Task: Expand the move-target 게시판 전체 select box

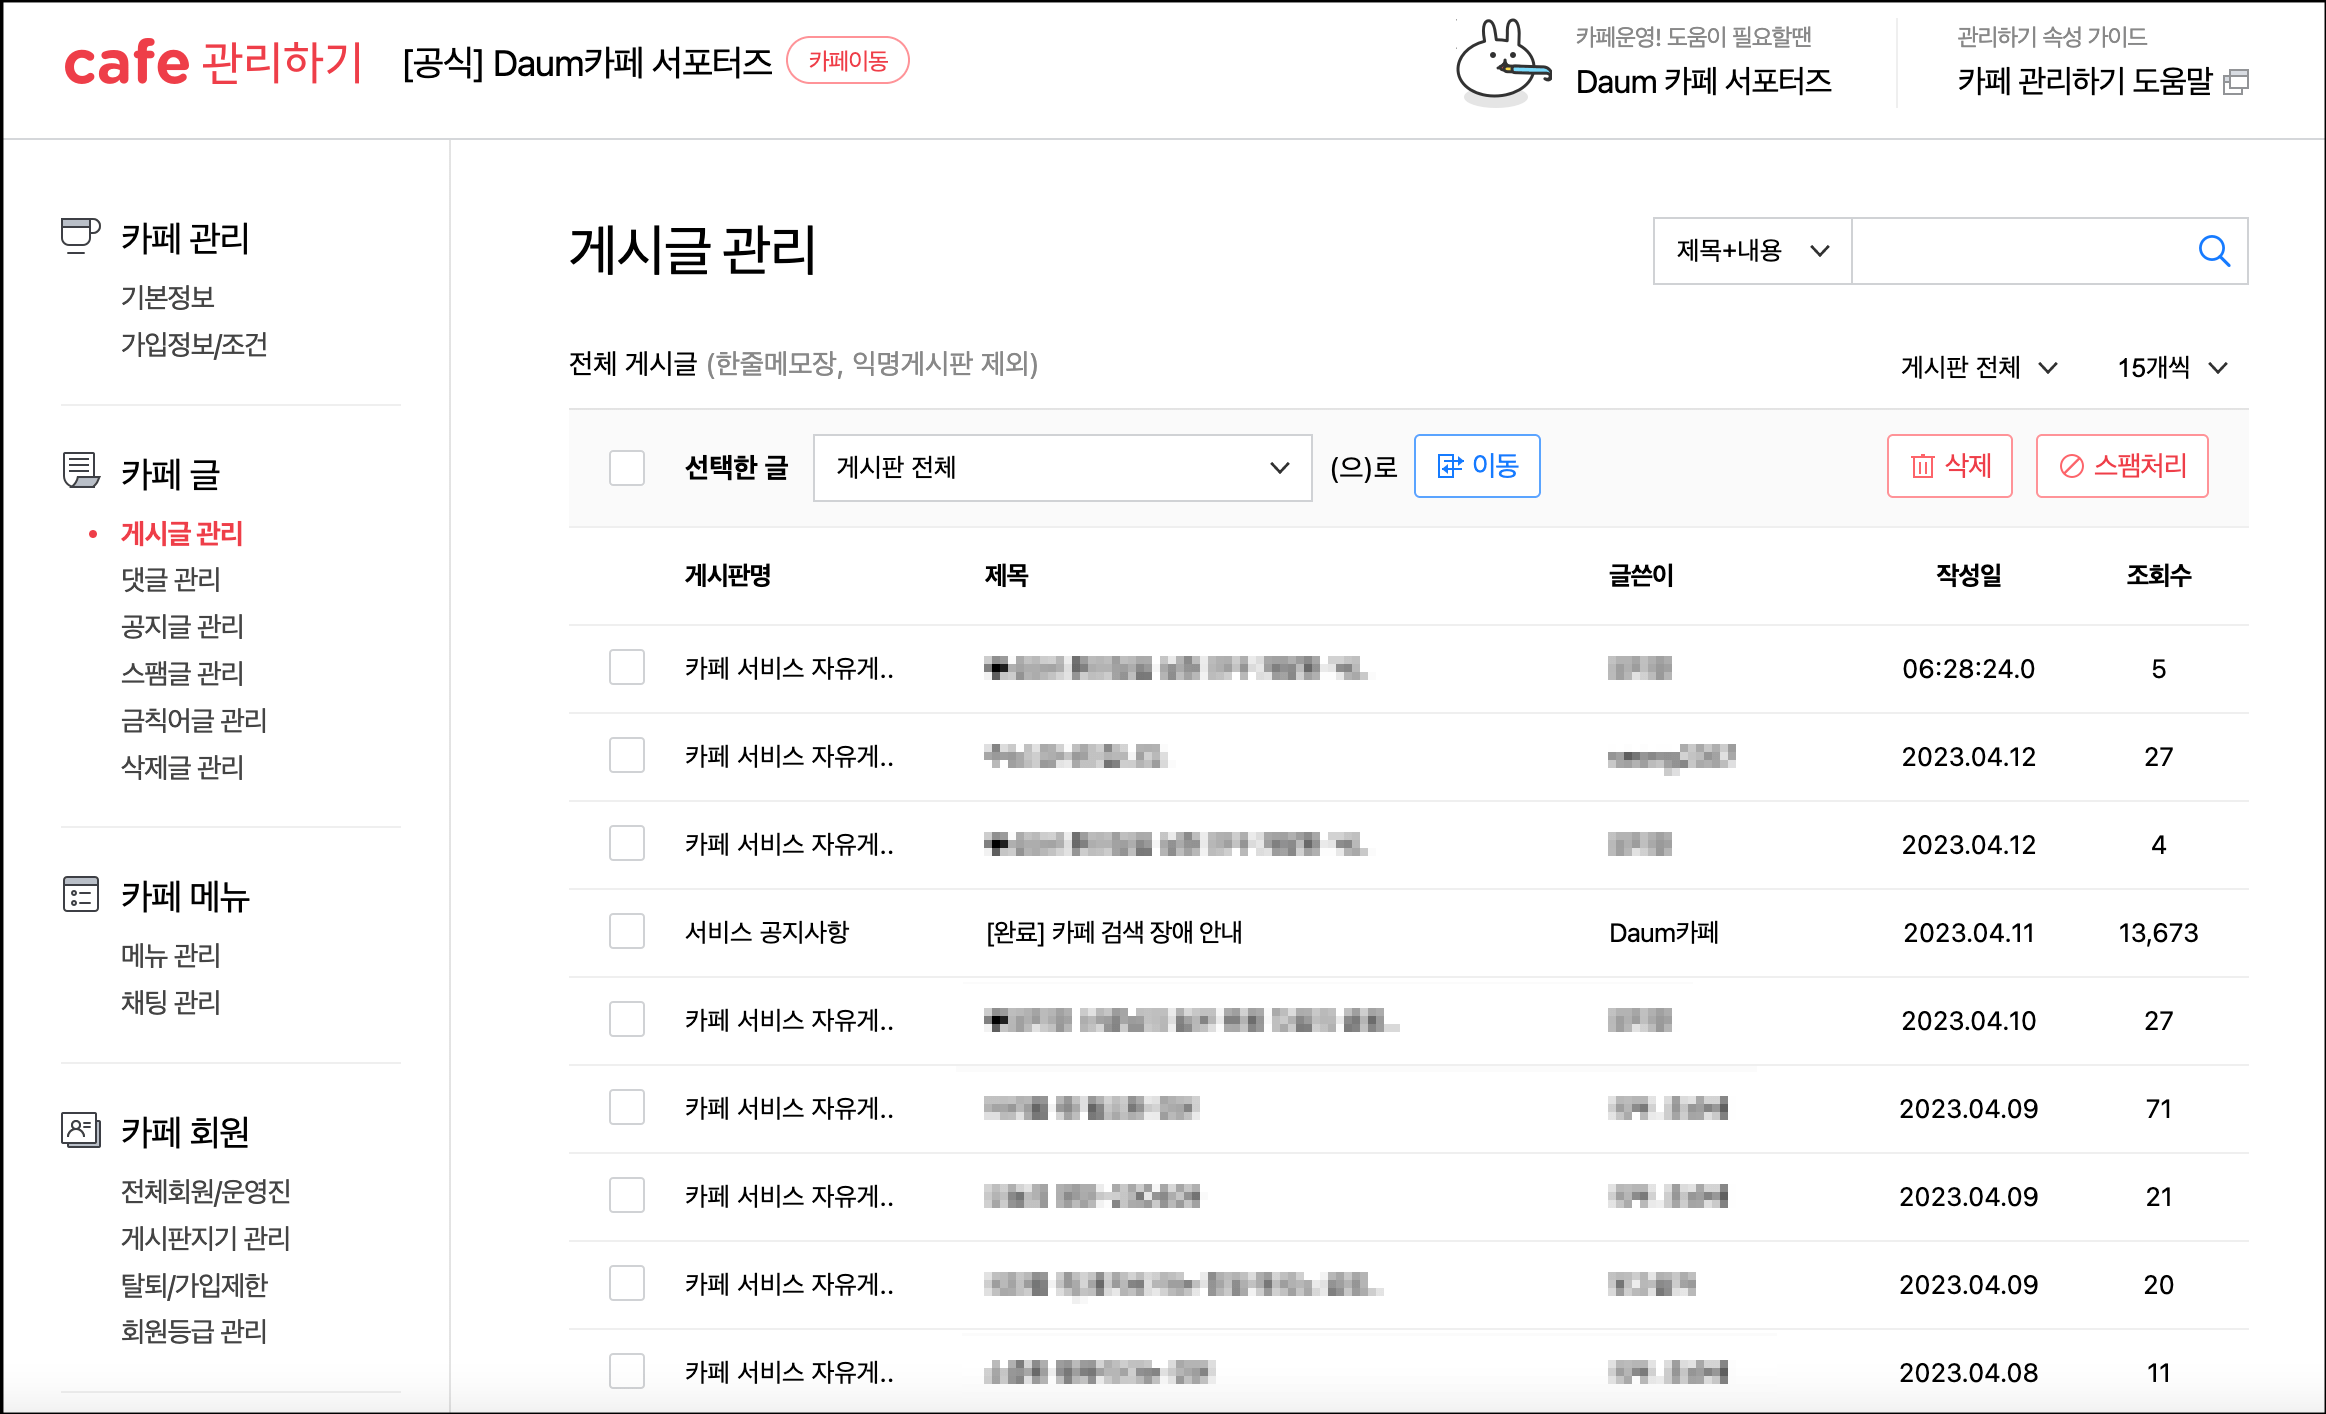Action: 1062,467
